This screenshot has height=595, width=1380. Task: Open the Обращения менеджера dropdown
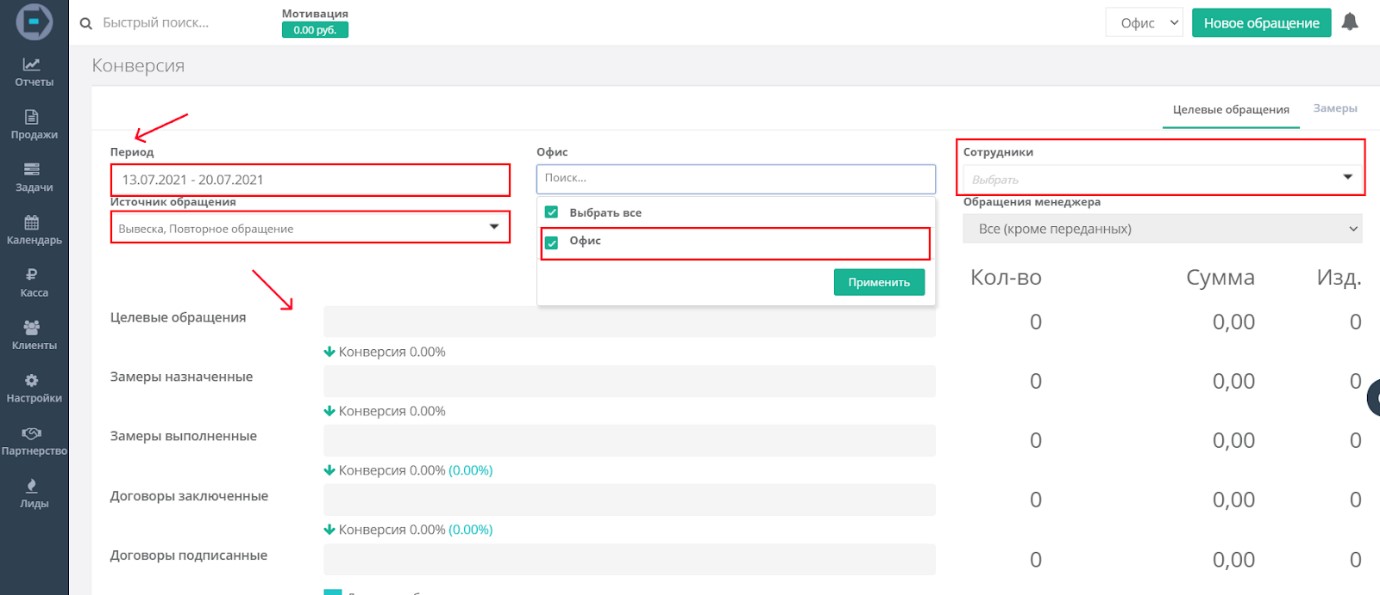pos(1162,229)
